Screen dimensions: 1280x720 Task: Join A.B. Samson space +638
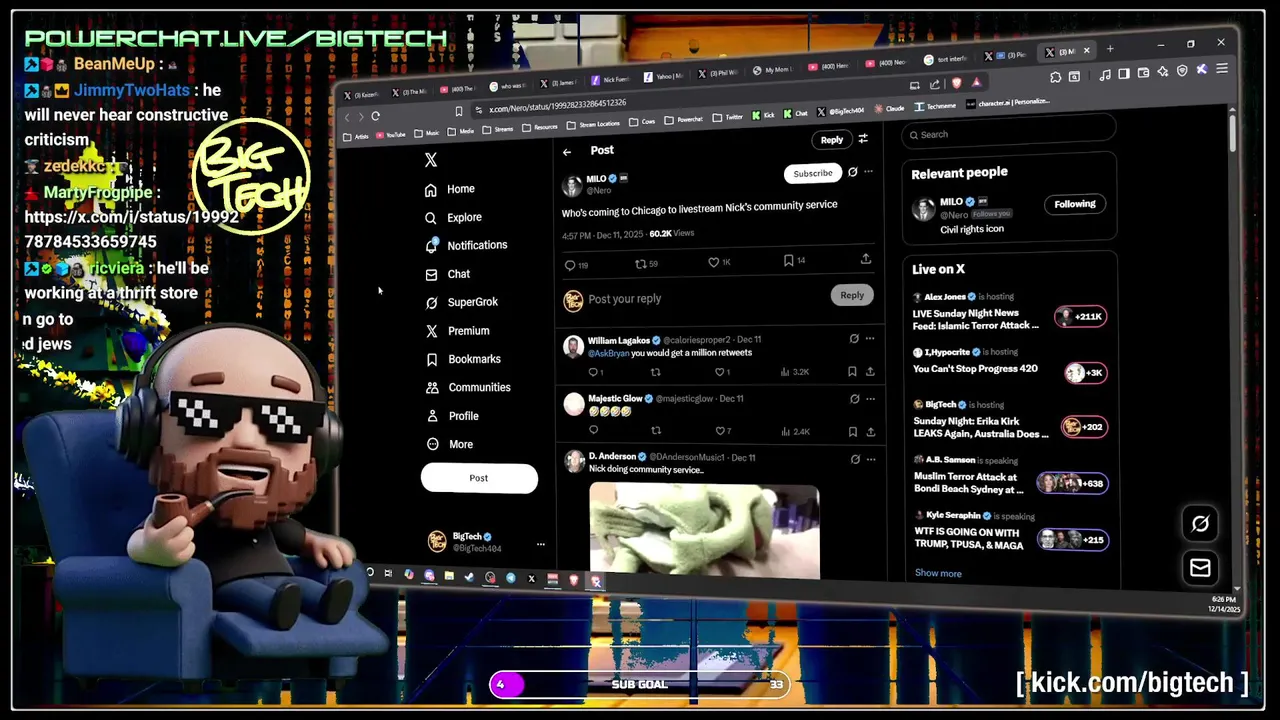pos(1073,483)
